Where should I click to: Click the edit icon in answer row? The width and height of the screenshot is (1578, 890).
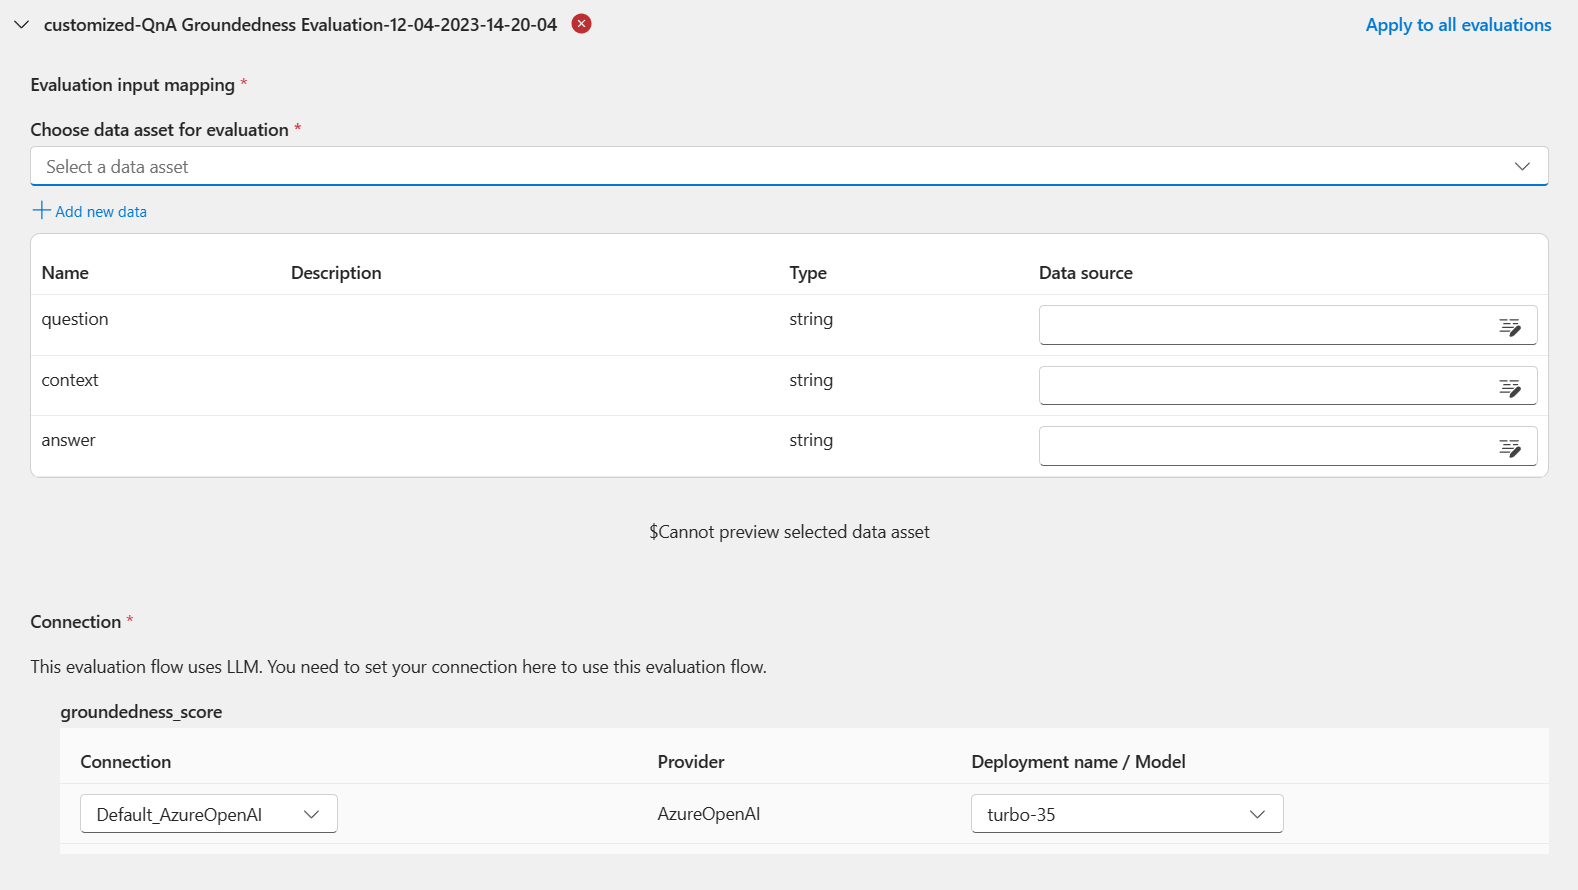(x=1510, y=447)
